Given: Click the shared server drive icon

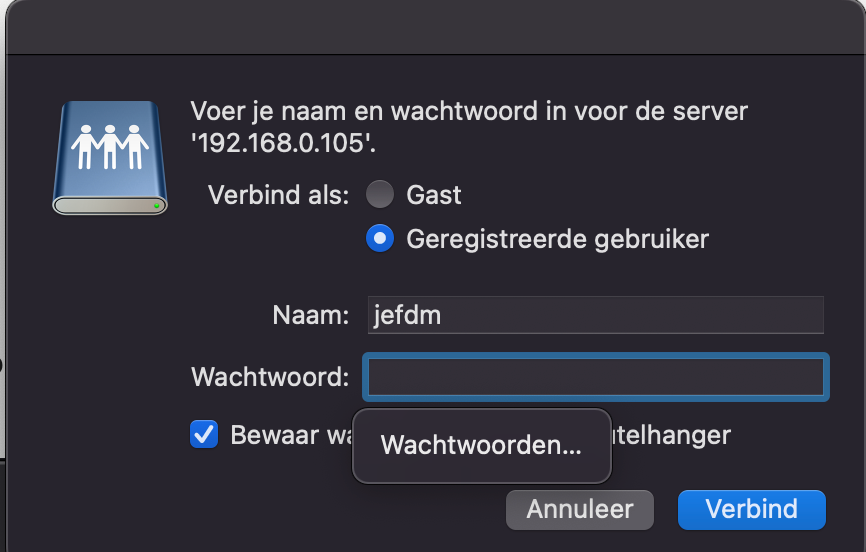Looking at the screenshot, I should tap(110, 157).
